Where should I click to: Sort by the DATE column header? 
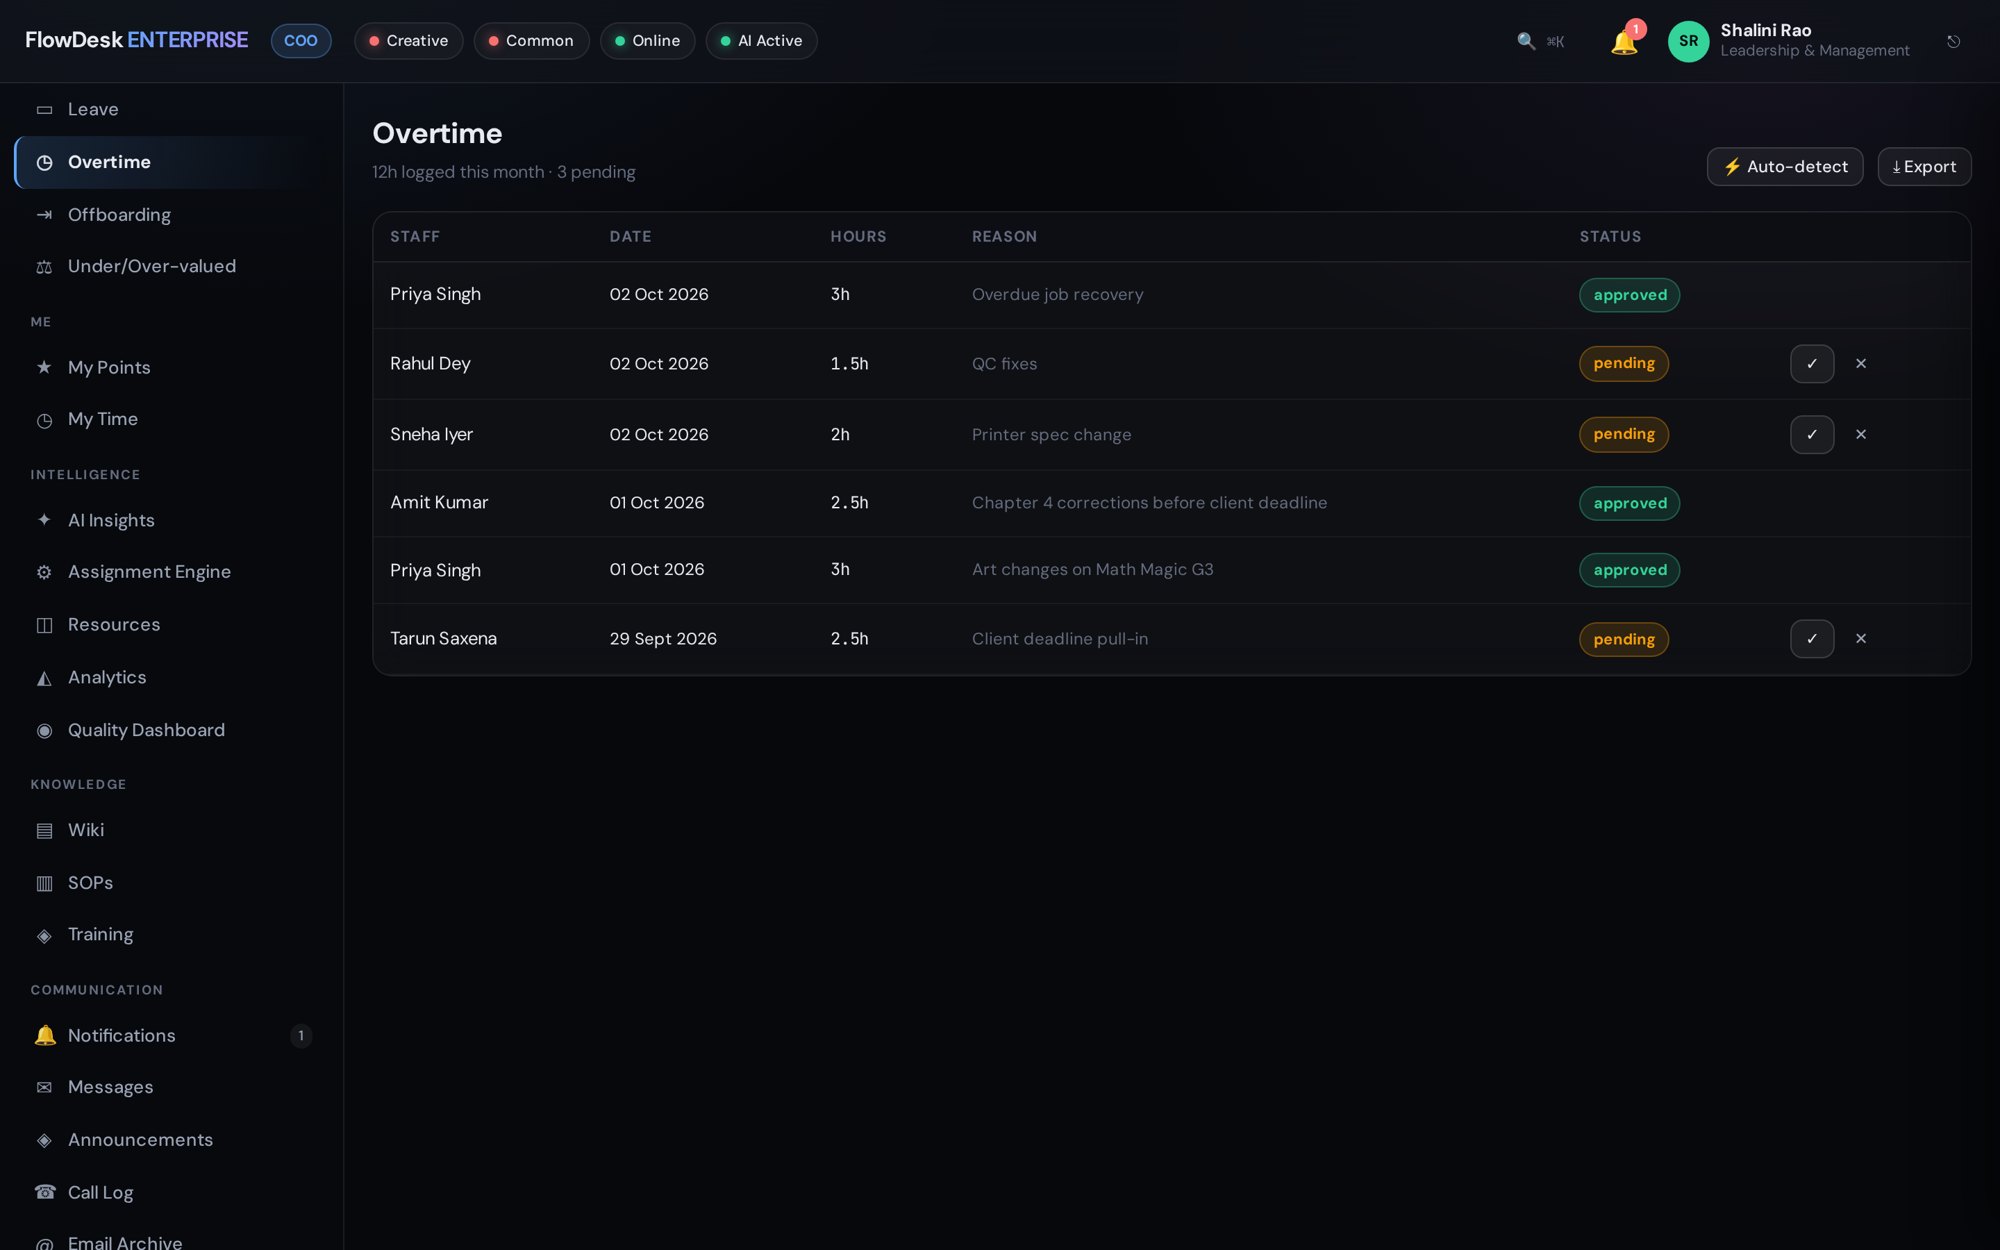[x=630, y=237]
